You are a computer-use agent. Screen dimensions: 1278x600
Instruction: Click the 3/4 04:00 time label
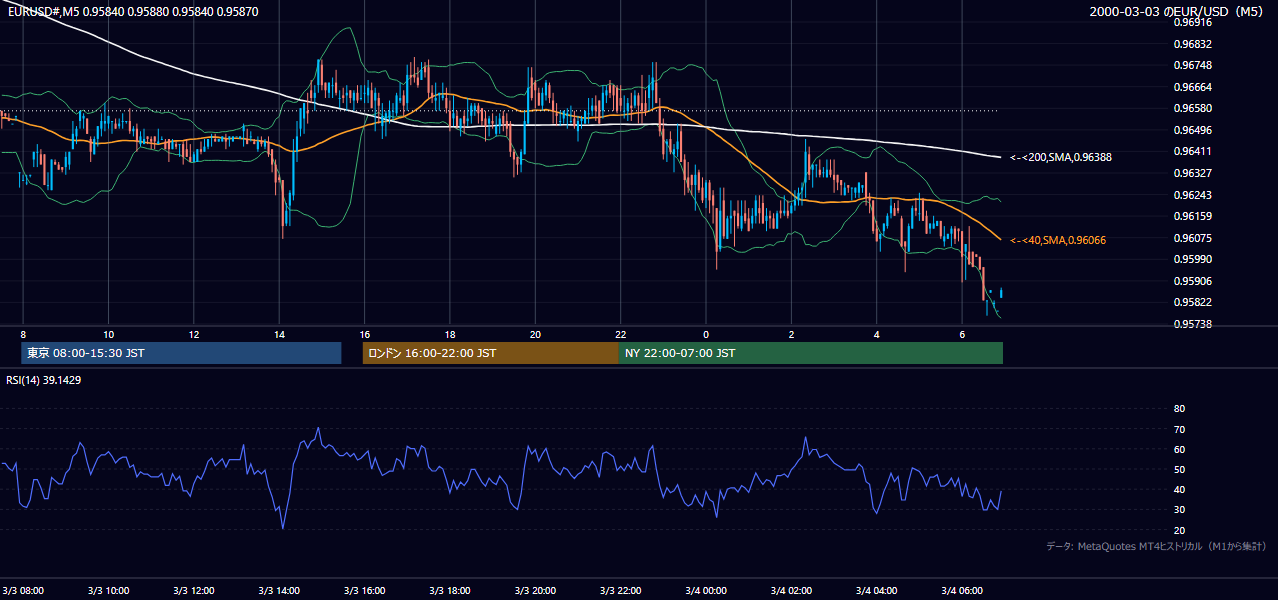[876, 591]
